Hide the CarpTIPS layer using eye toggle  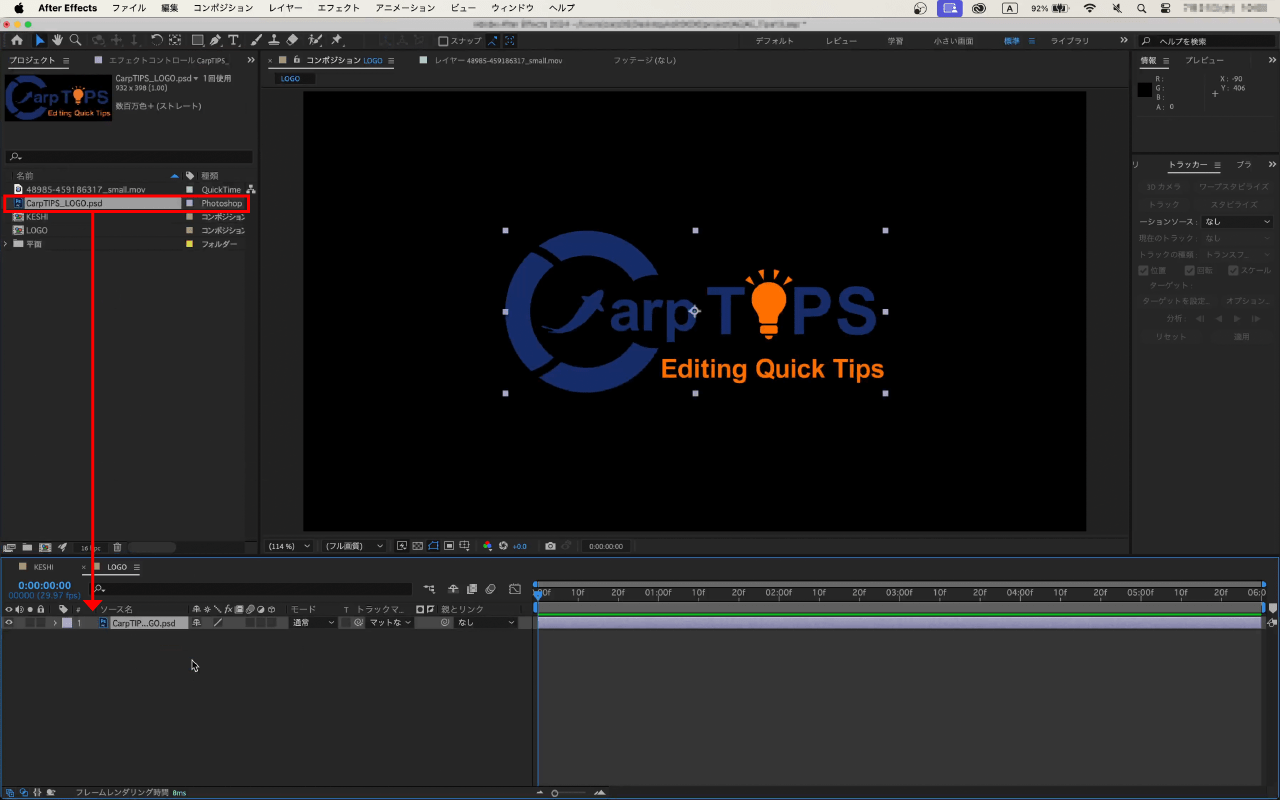pos(9,623)
